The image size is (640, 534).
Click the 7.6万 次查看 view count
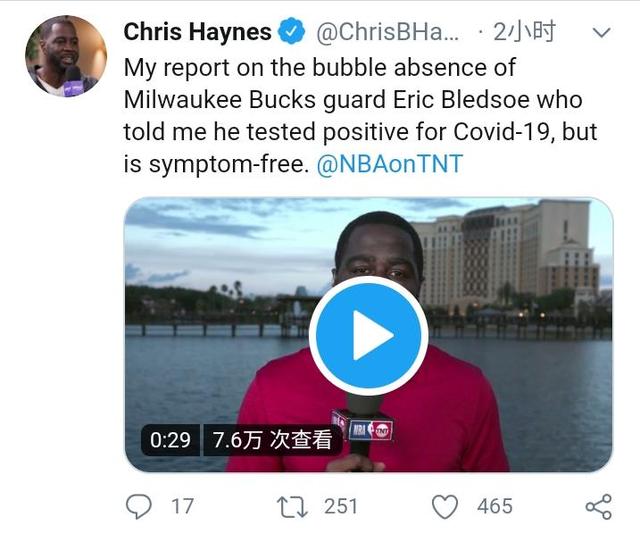[272, 440]
